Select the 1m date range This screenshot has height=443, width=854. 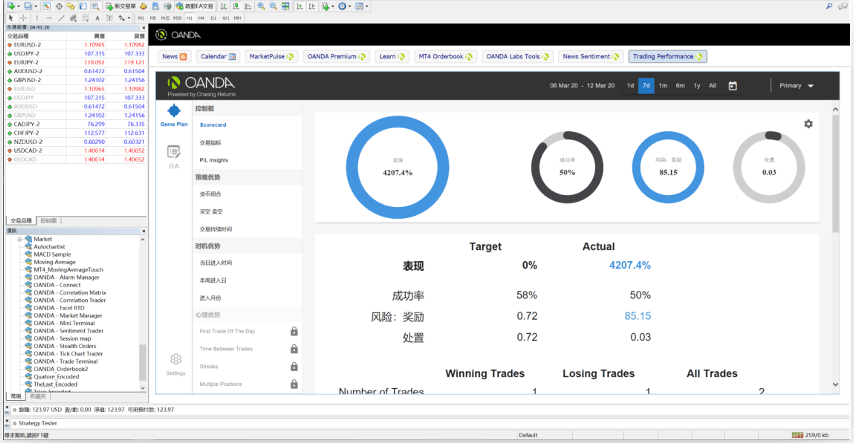pos(663,86)
